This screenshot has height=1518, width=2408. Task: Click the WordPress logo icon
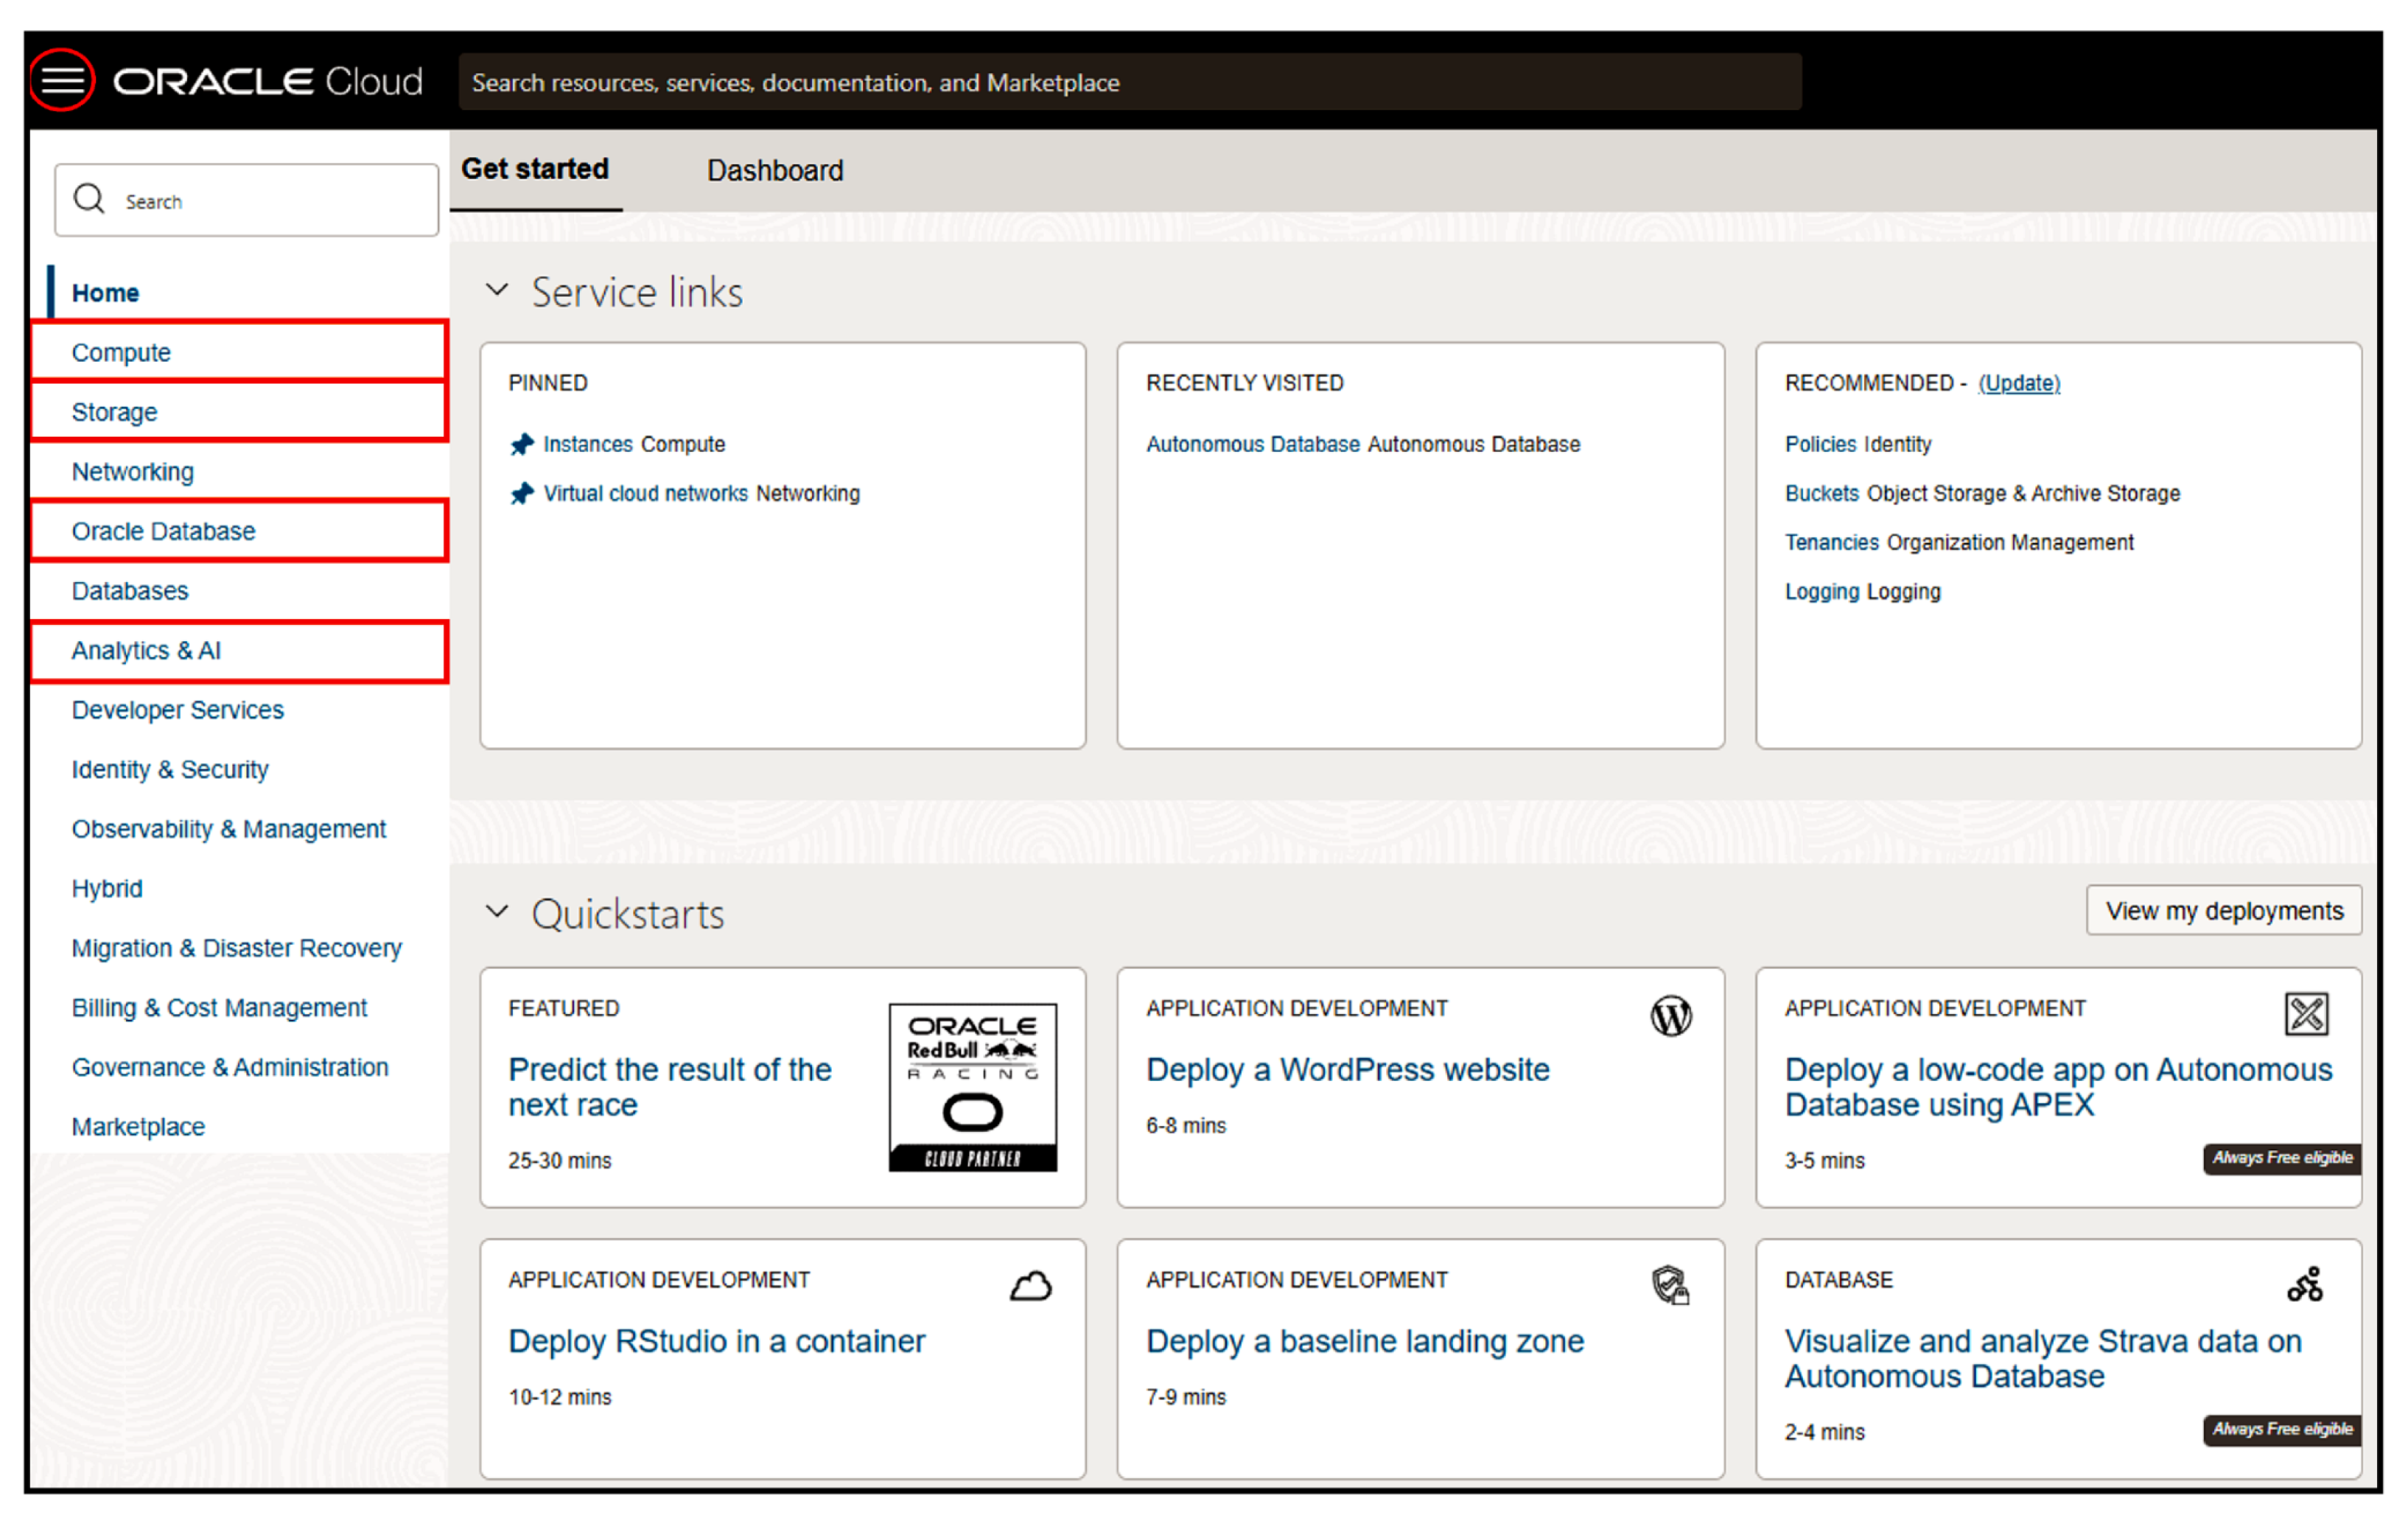click(x=1671, y=1016)
